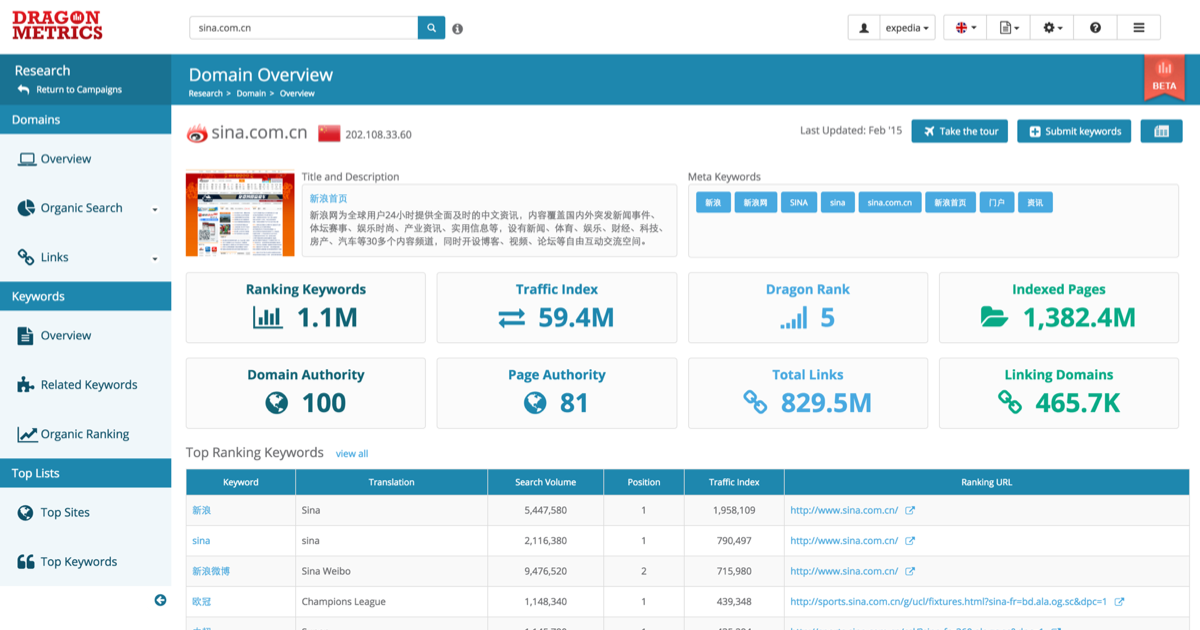
Task: Open the hamburger menu at top right
Action: [x=1139, y=27]
